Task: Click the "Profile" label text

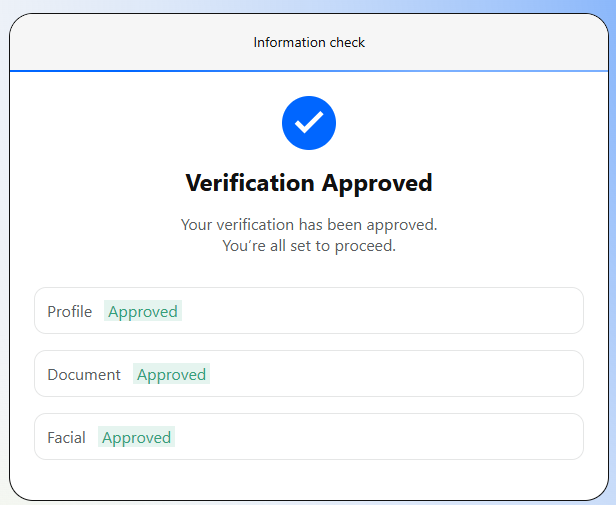Action: point(69,312)
